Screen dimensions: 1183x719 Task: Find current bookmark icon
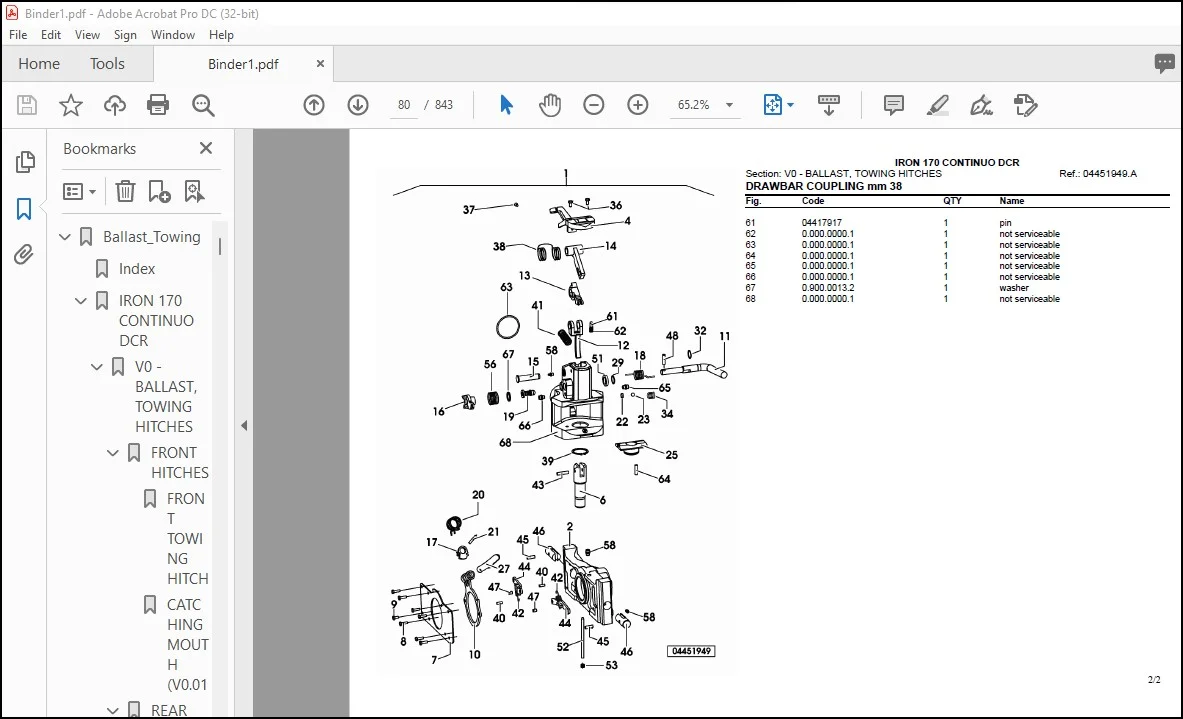[x=194, y=192]
